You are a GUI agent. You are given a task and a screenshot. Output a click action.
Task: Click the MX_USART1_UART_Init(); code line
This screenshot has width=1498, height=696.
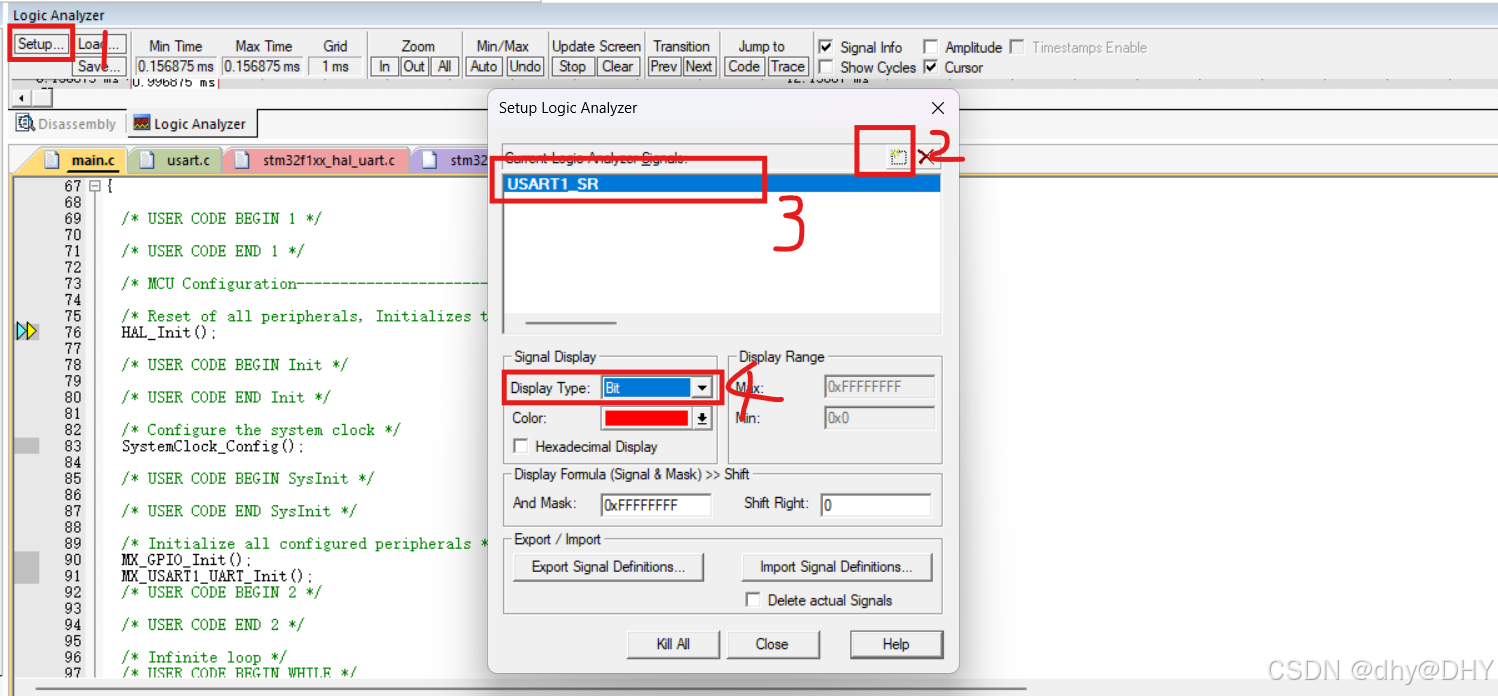point(217,576)
